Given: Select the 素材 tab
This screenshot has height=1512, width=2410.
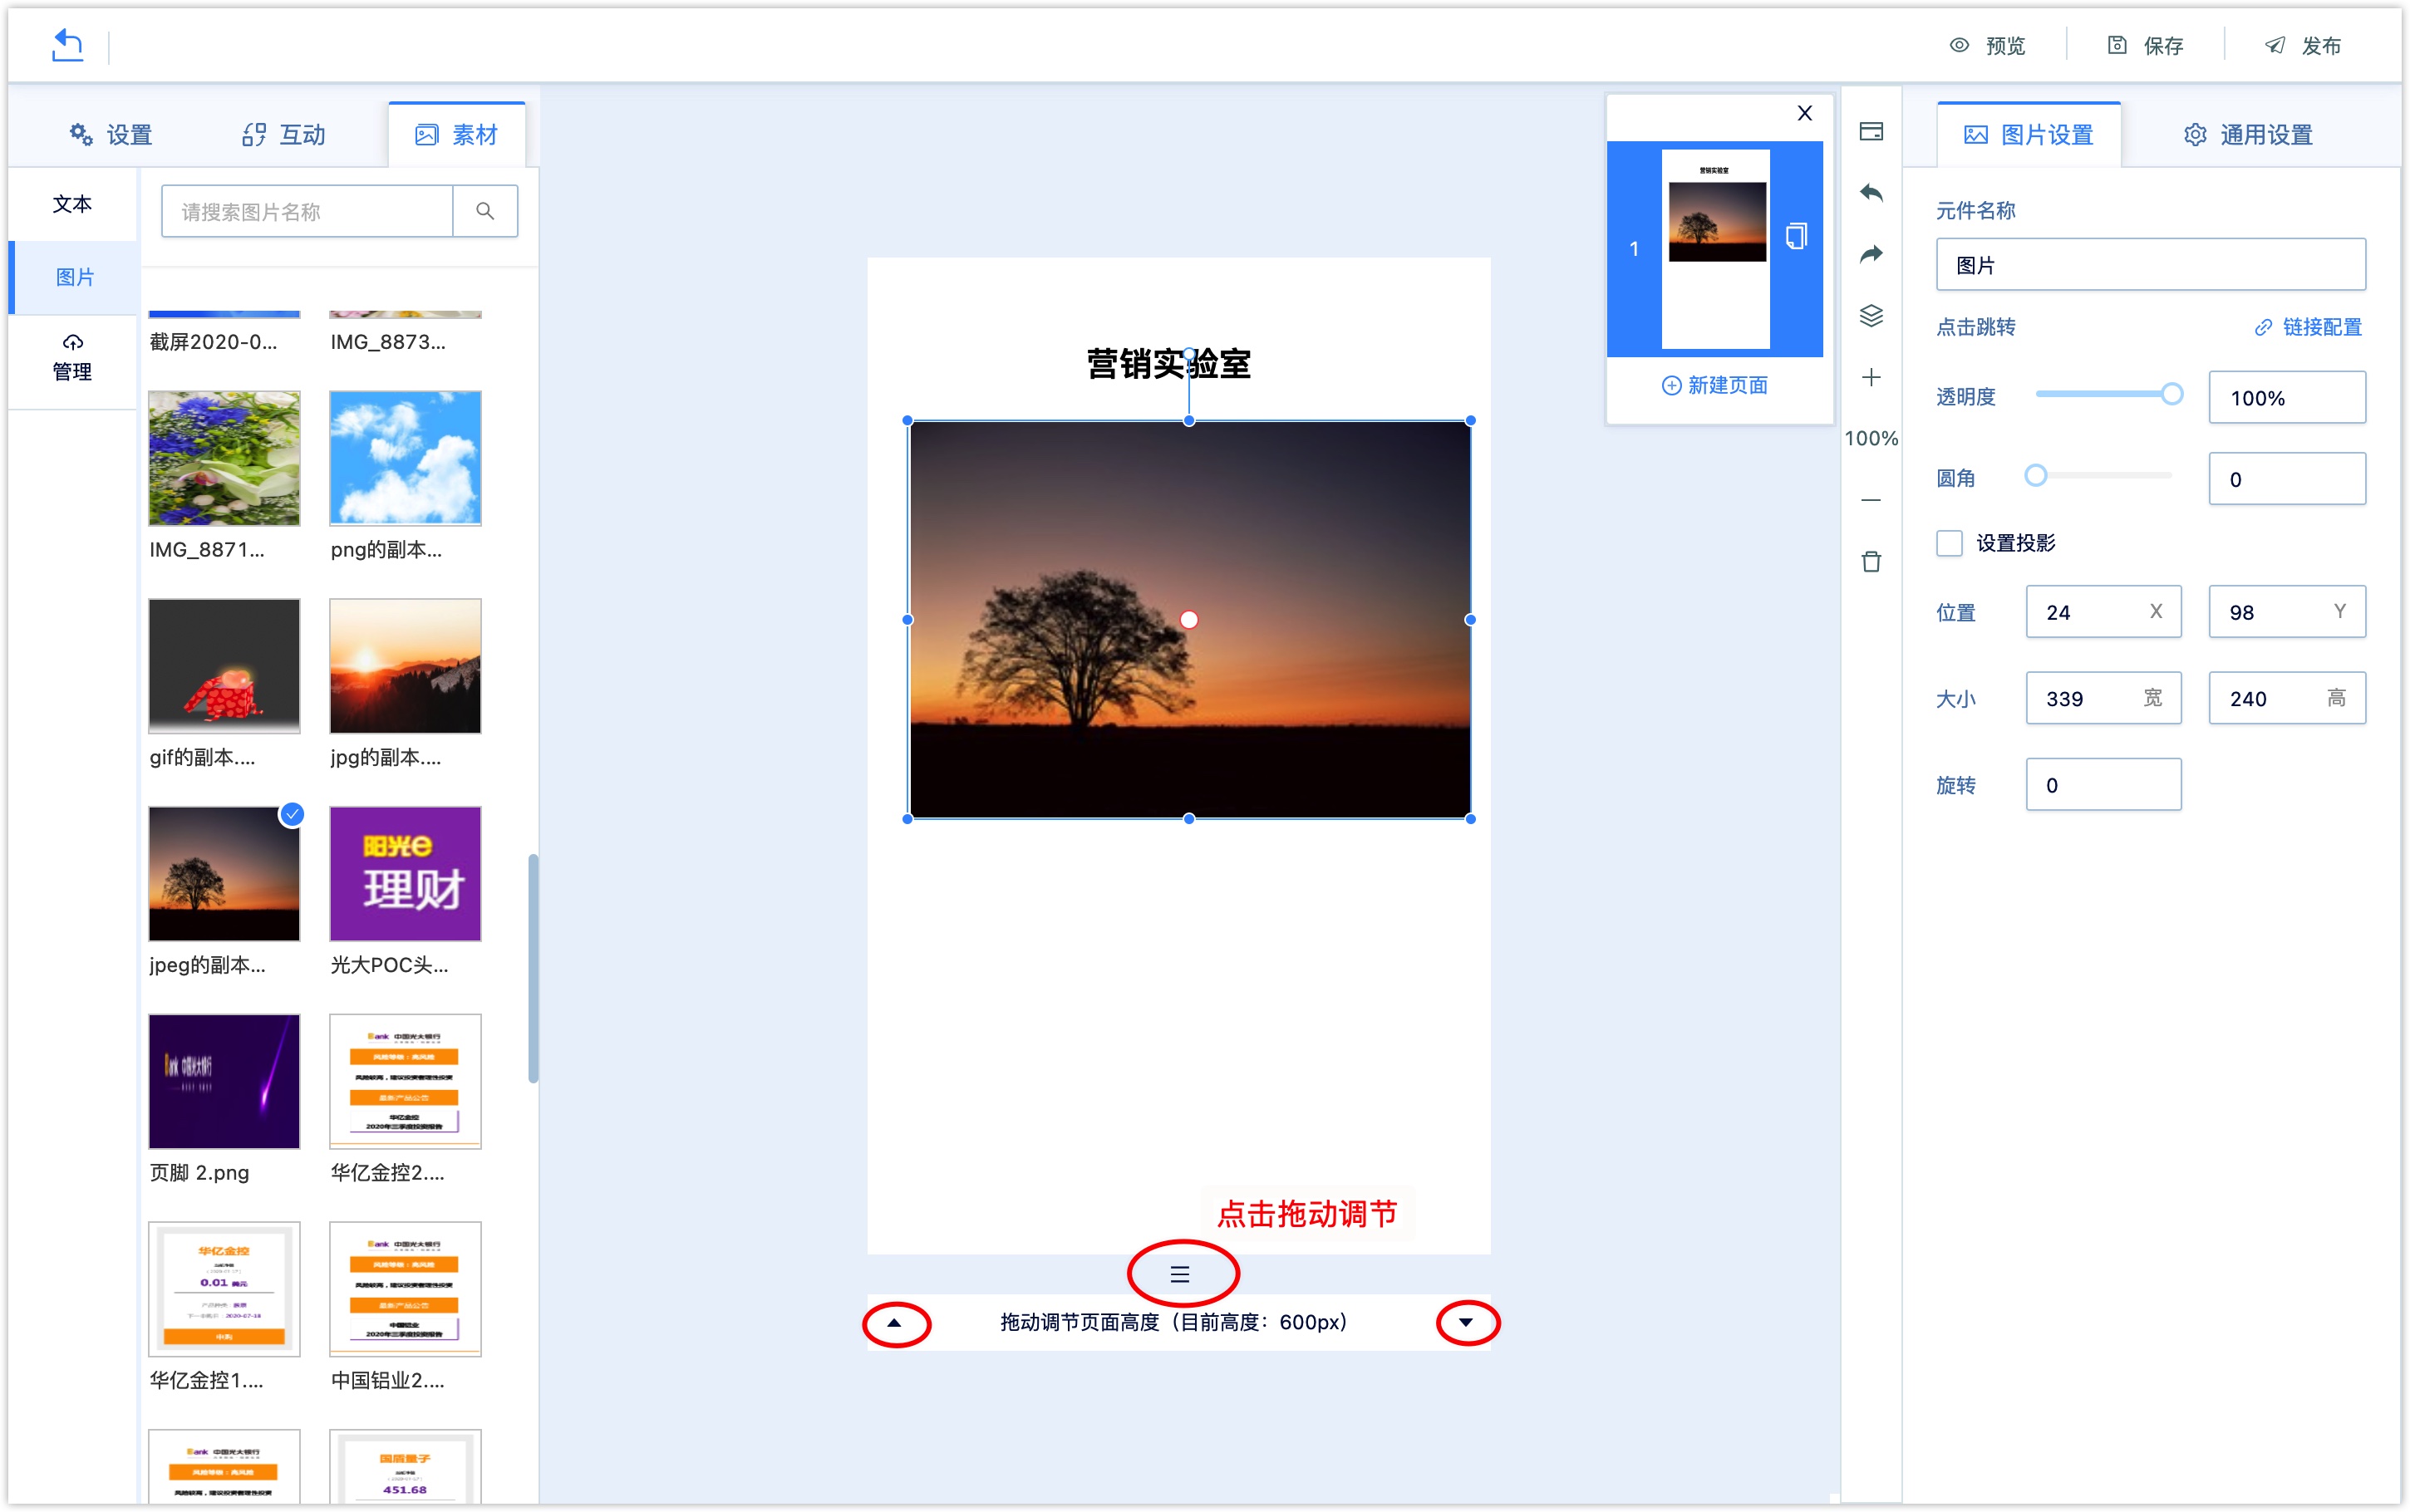Looking at the screenshot, I should (x=457, y=134).
